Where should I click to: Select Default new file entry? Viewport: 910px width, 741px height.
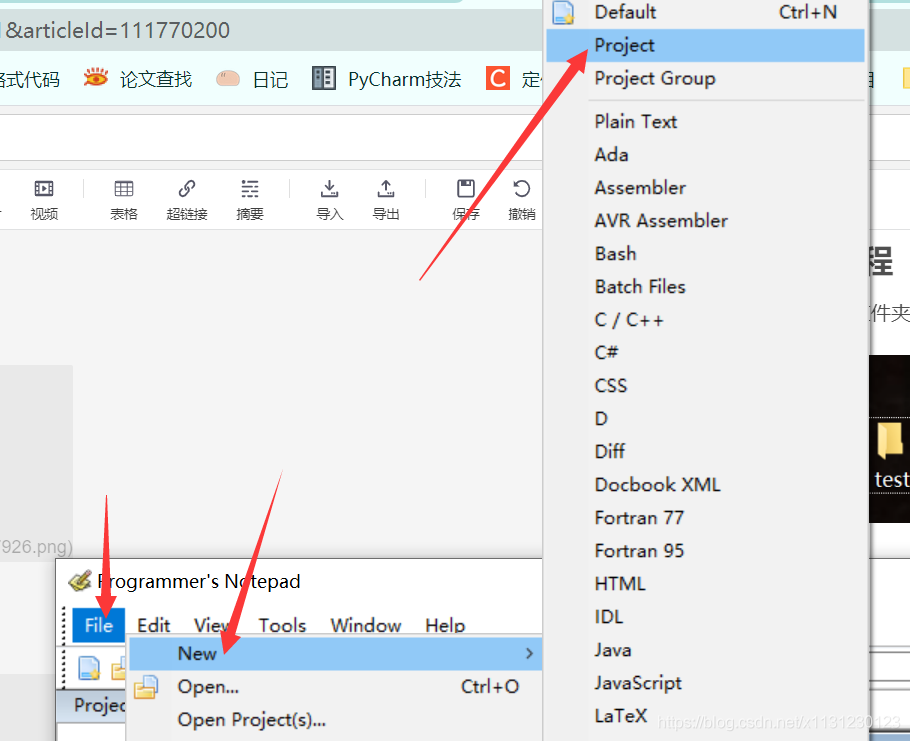click(705, 12)
